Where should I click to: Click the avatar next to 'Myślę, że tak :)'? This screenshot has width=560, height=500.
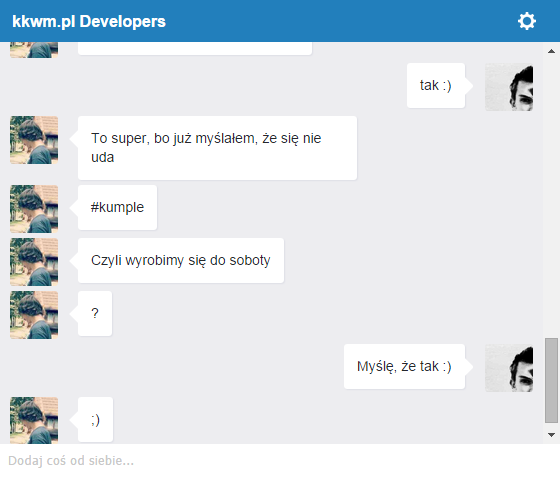509,368
